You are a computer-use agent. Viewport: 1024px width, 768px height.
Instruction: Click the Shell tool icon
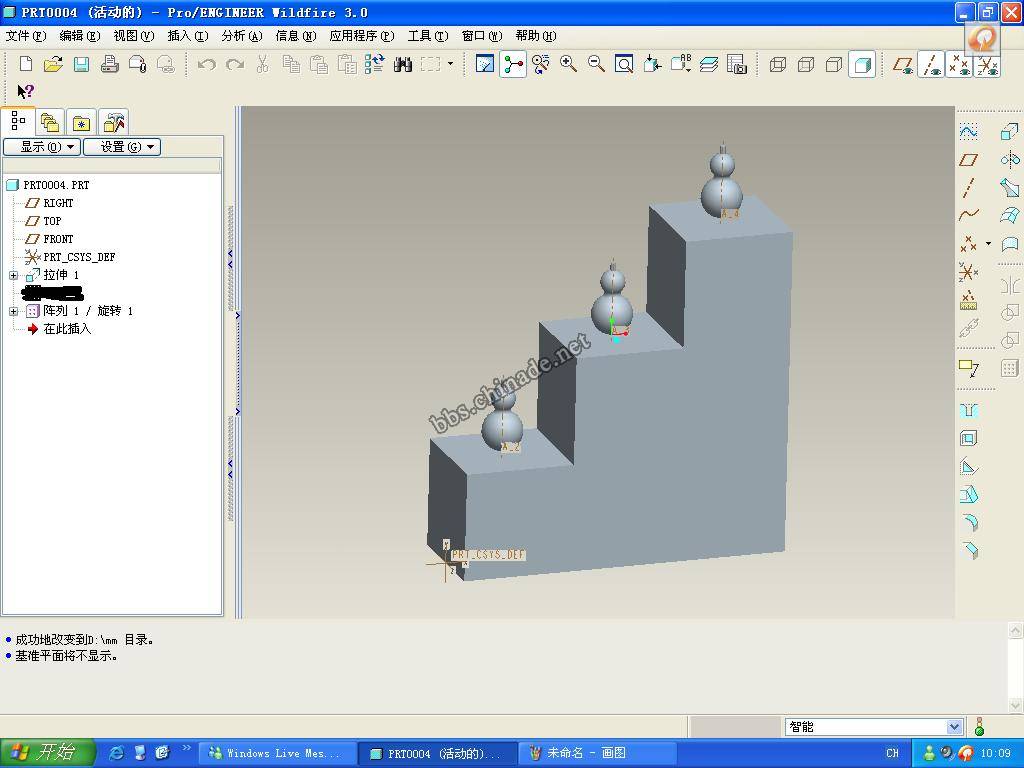[x=968, y=439]
